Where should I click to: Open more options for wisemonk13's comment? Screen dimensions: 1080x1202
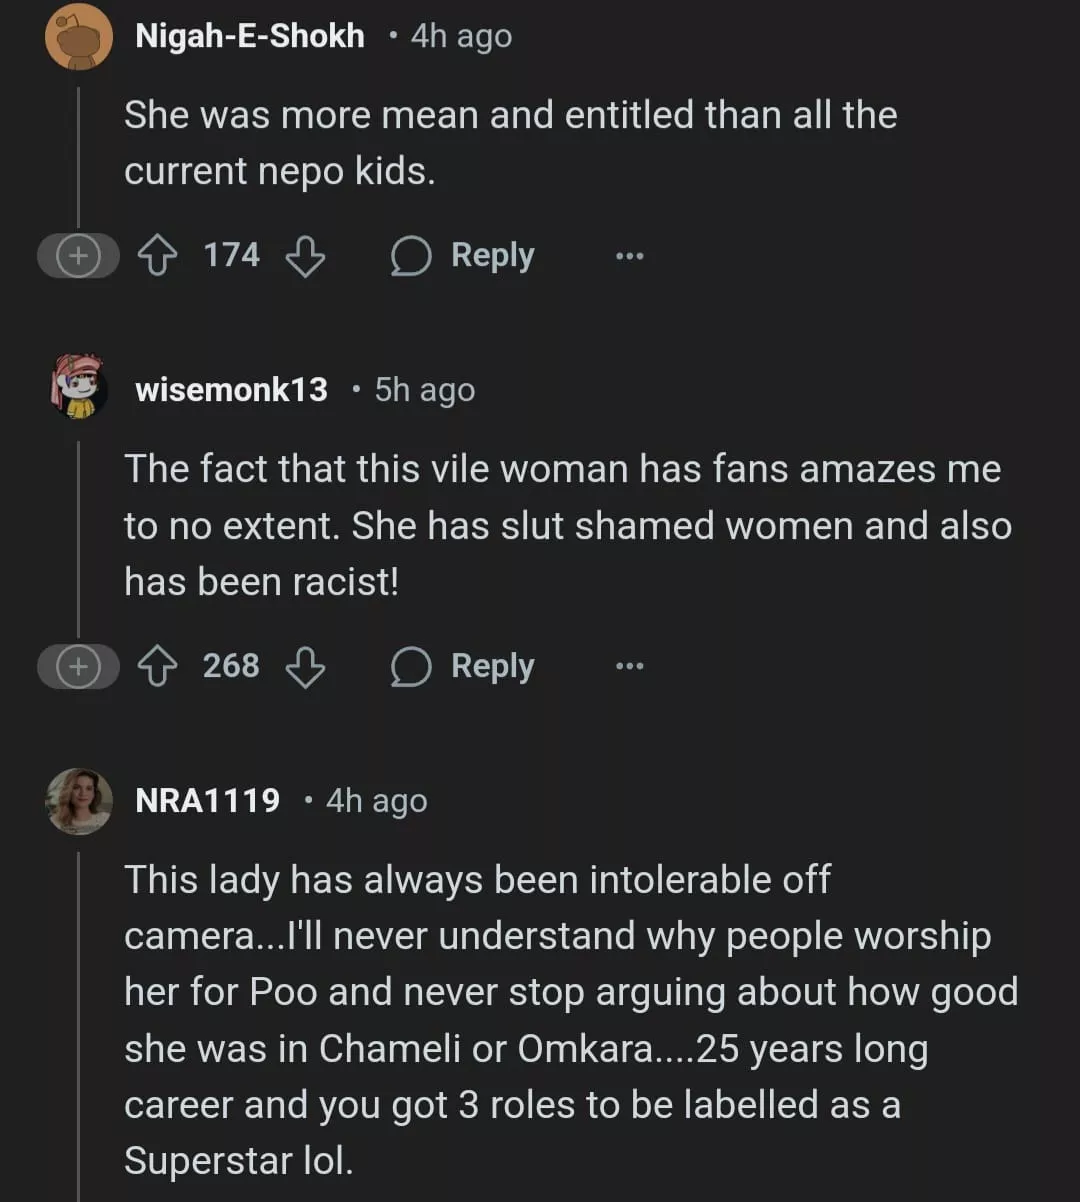(x=629, y=667)
